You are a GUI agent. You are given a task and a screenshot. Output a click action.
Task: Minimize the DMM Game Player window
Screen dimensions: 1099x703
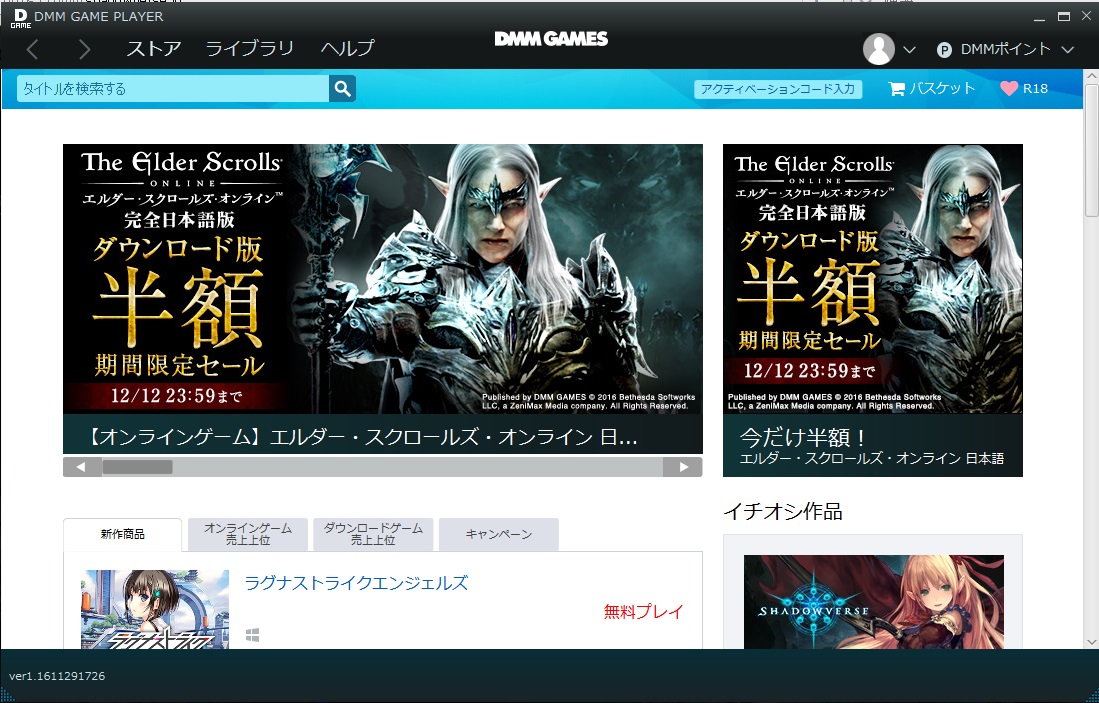pos(1039,17)
